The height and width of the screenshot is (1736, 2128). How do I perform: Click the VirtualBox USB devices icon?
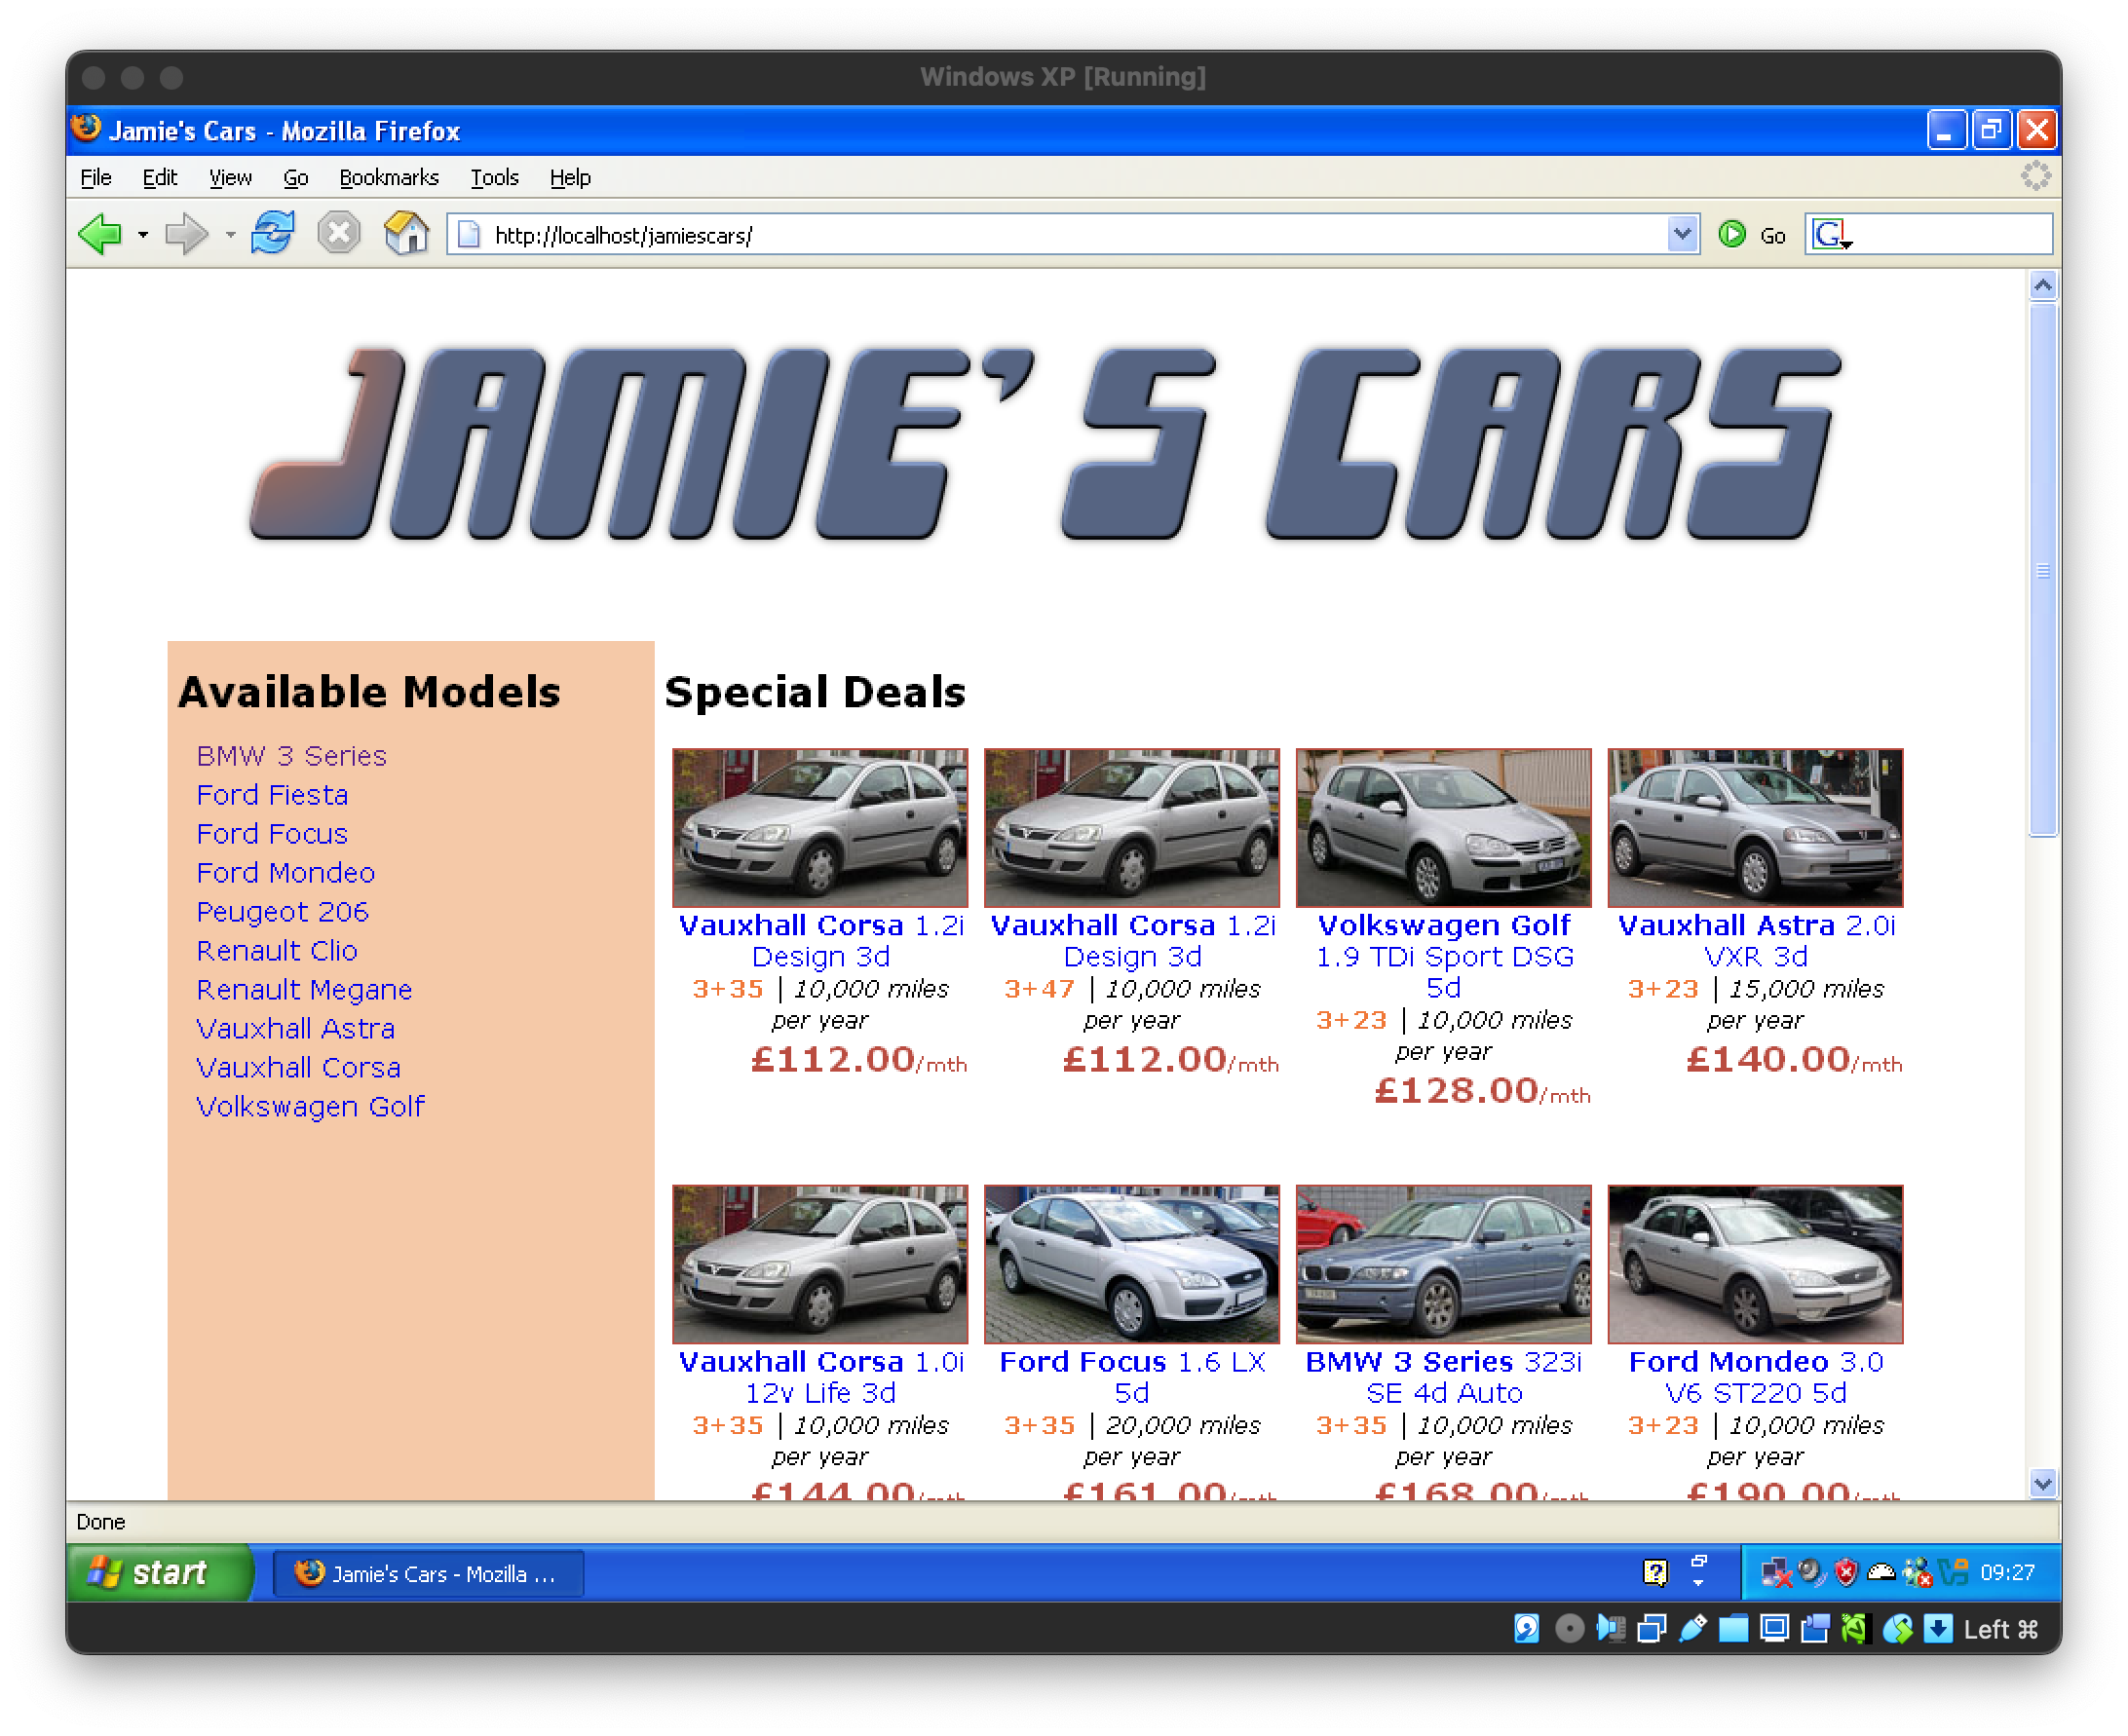point(1692,1629)
